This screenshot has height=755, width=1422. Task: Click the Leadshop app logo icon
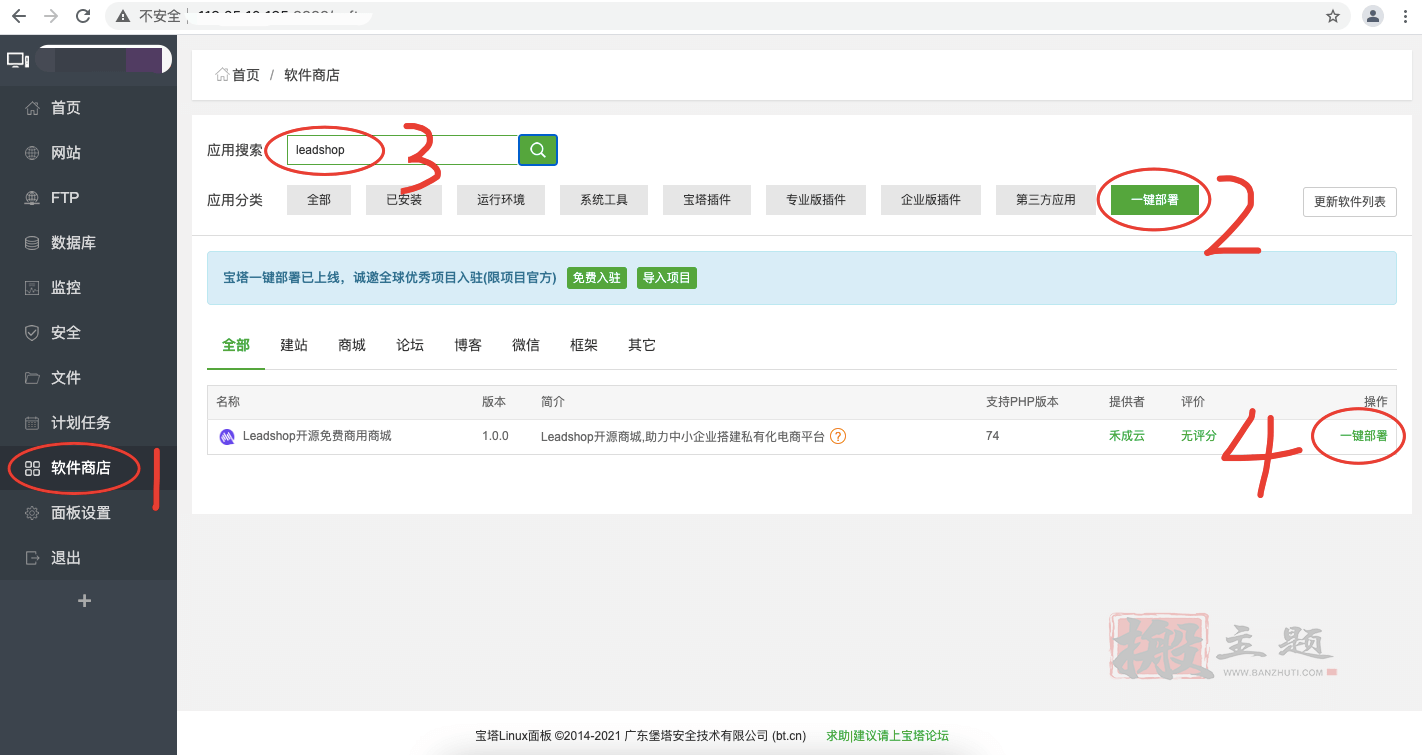(227, 436)
